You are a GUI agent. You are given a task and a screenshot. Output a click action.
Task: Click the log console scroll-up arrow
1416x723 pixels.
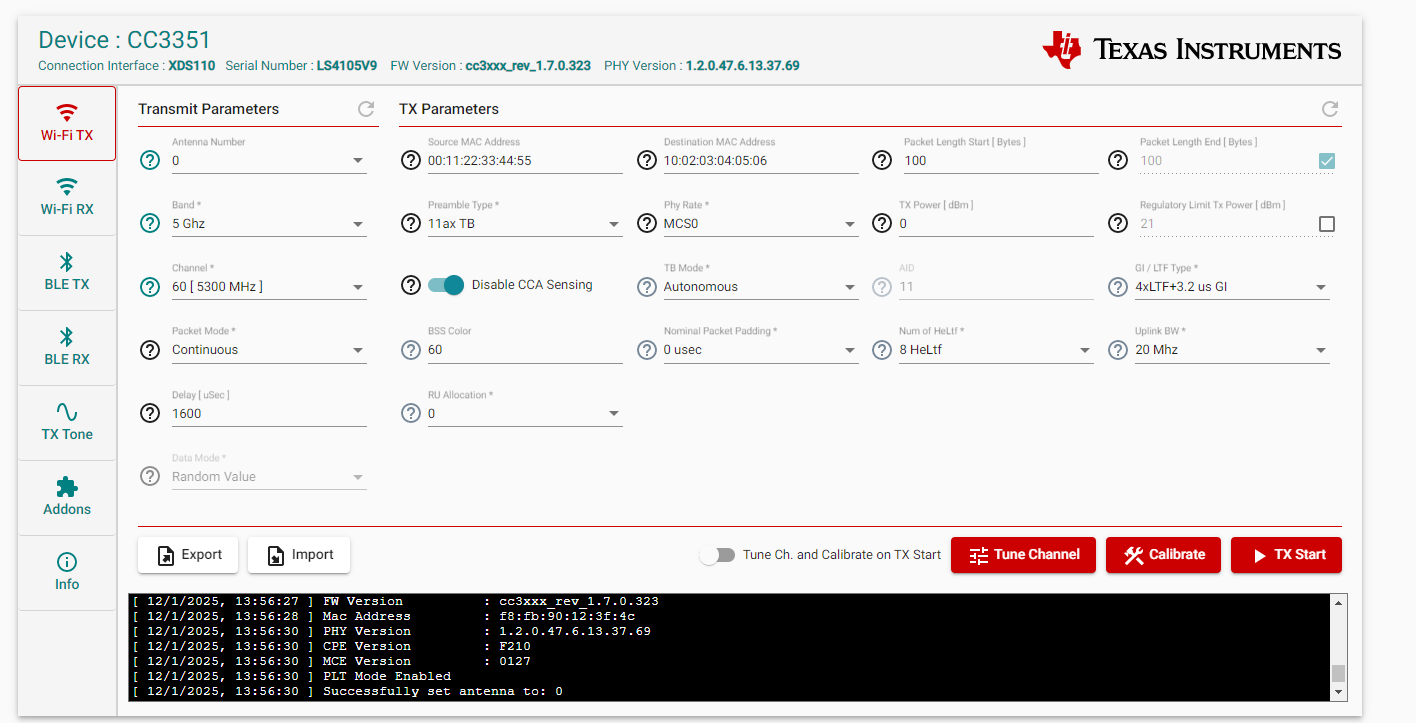click(x=1339, y=602)
